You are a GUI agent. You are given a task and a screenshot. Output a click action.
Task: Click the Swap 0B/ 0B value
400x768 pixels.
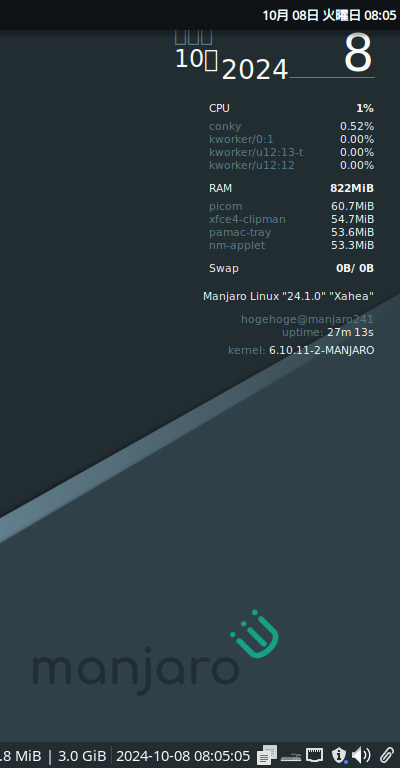tap(354, 268)
